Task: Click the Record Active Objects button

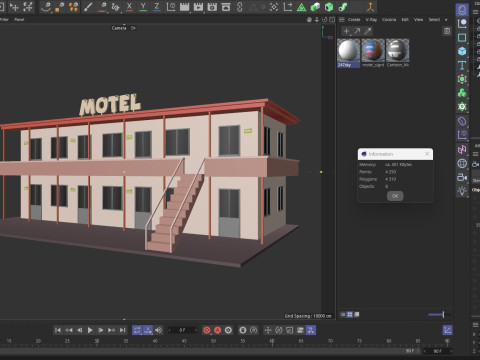Action: click(207, 330)
